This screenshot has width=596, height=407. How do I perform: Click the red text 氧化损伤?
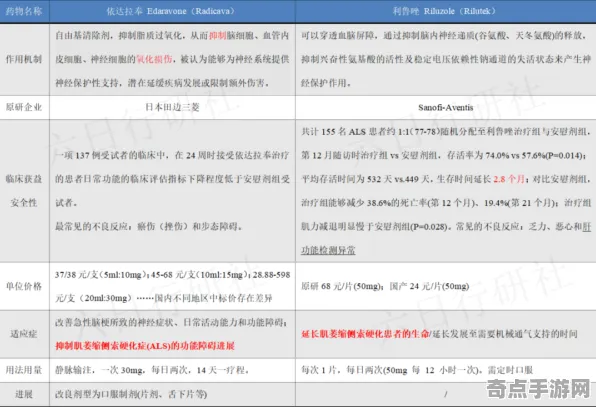click(x=154, y=59)
